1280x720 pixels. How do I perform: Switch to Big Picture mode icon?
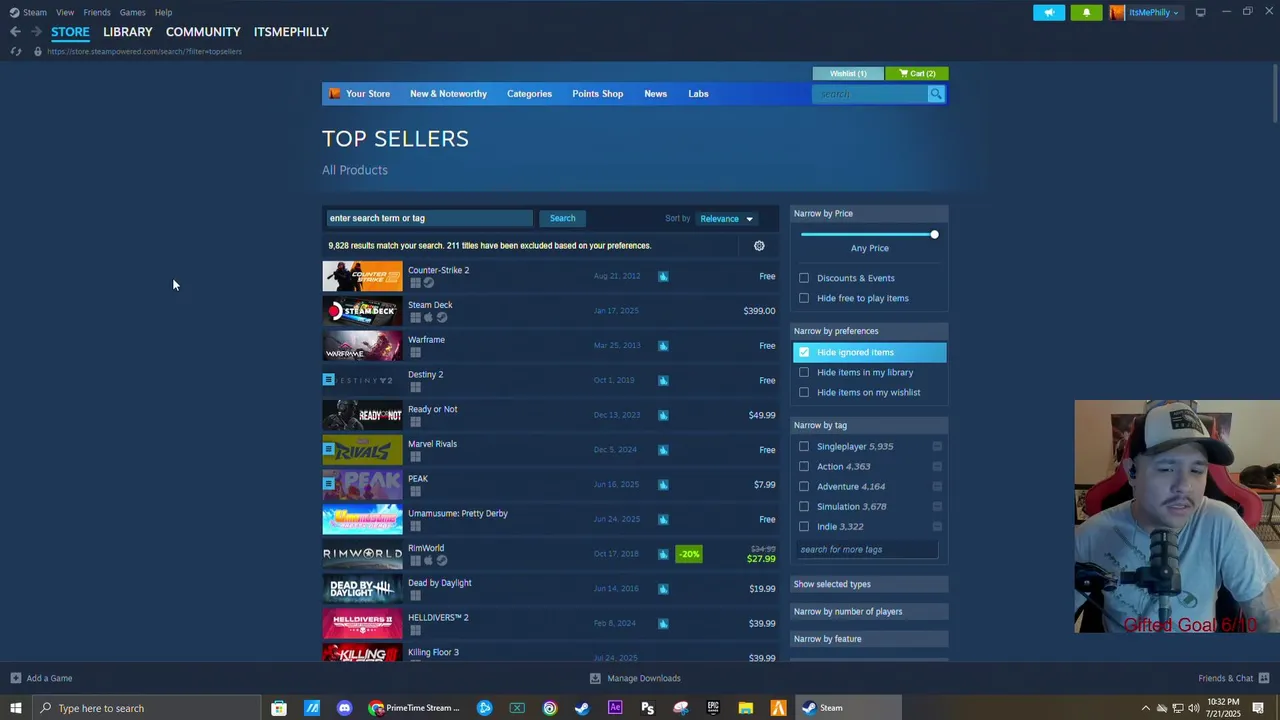point(1200,12)
